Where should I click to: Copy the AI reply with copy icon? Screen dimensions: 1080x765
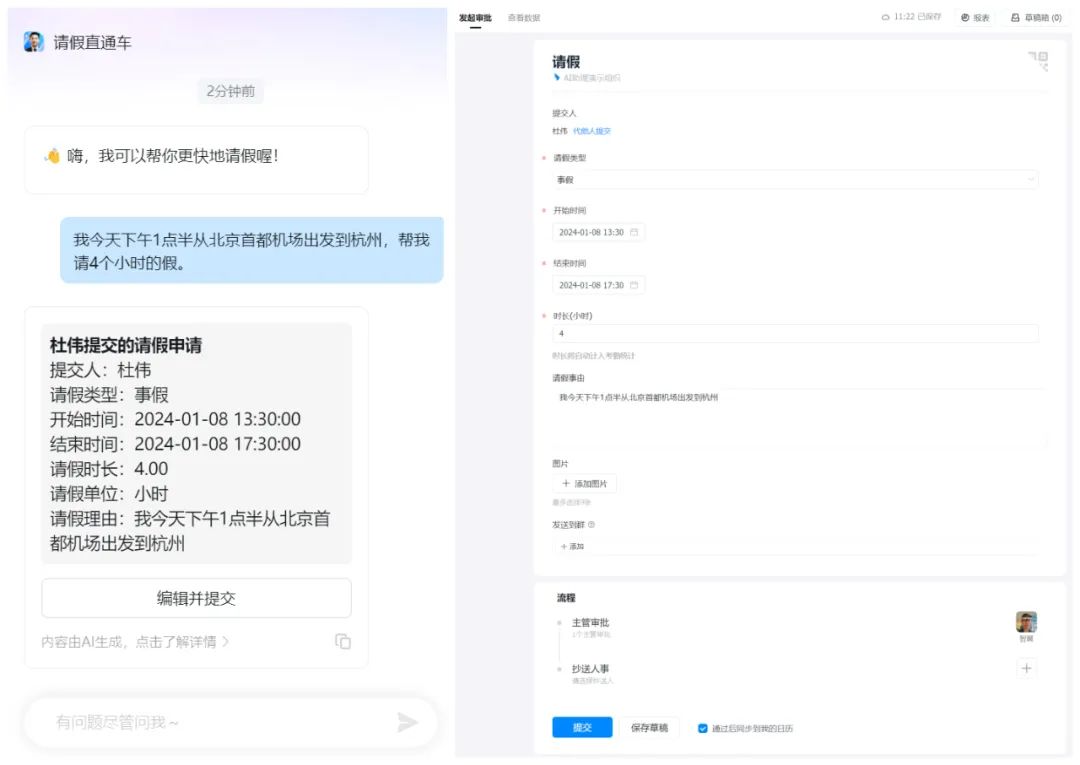pyautogui.click(x=343, y=641)
